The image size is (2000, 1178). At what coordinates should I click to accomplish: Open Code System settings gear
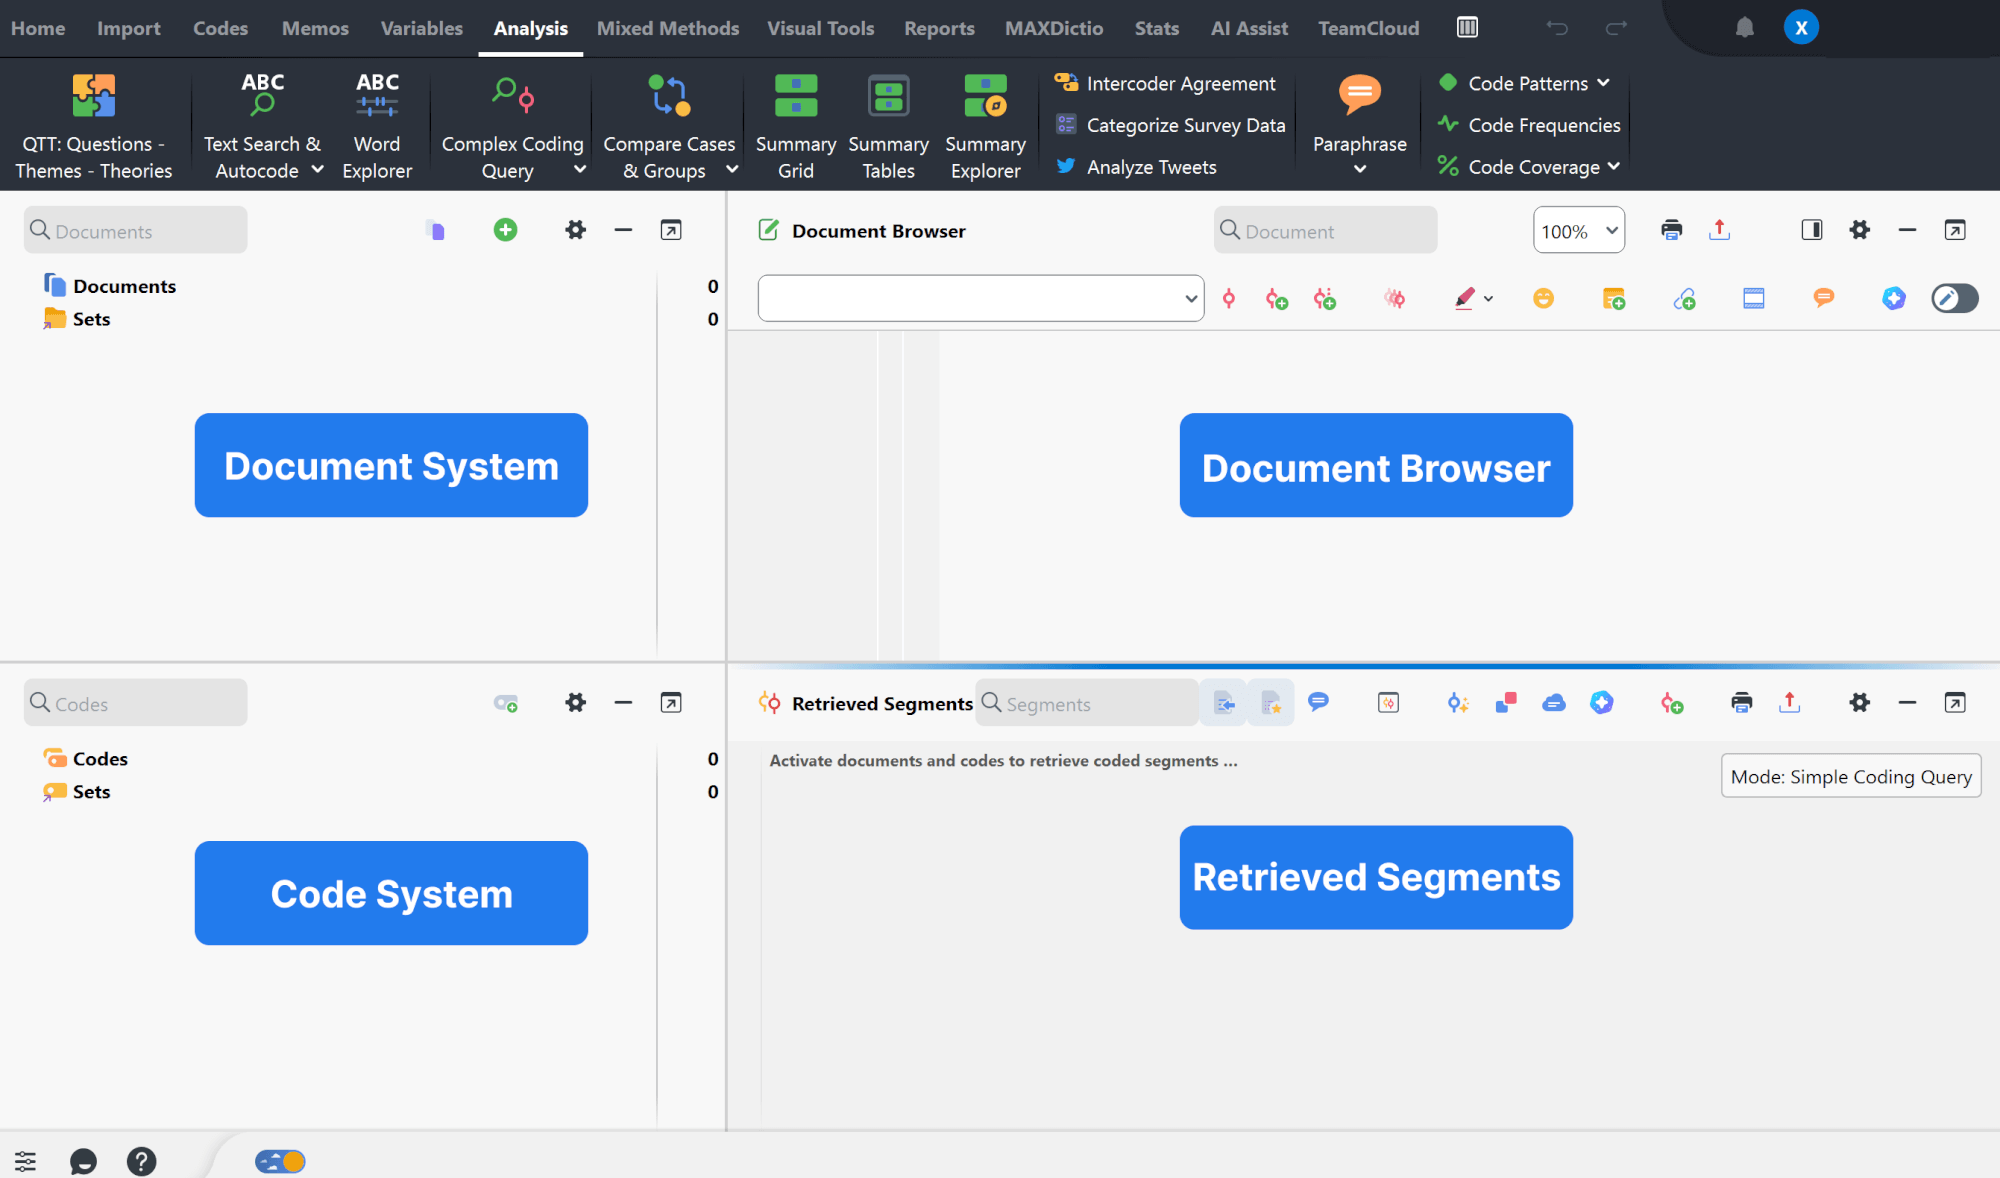point(575,703)
